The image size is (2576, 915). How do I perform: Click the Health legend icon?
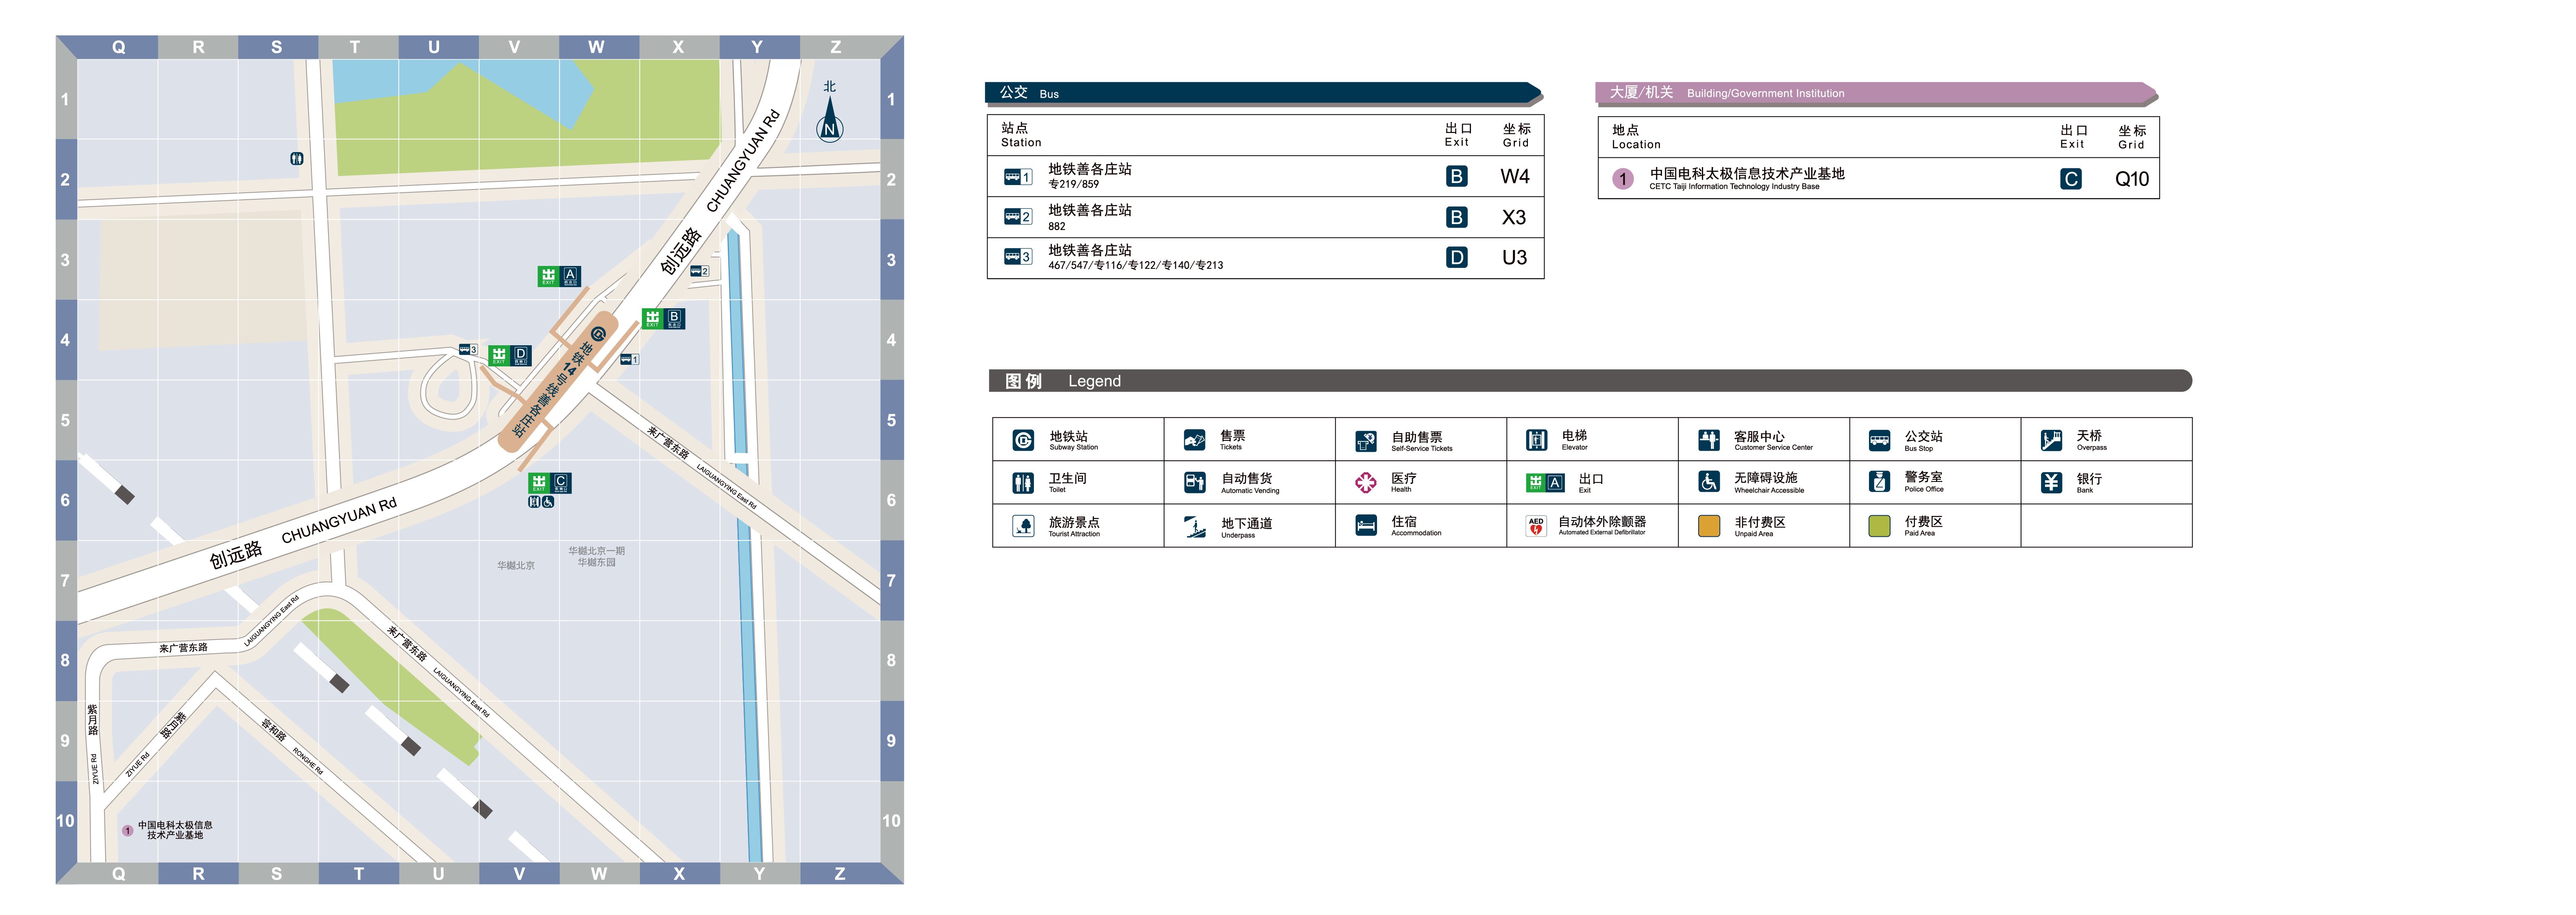pos(1366,483)
